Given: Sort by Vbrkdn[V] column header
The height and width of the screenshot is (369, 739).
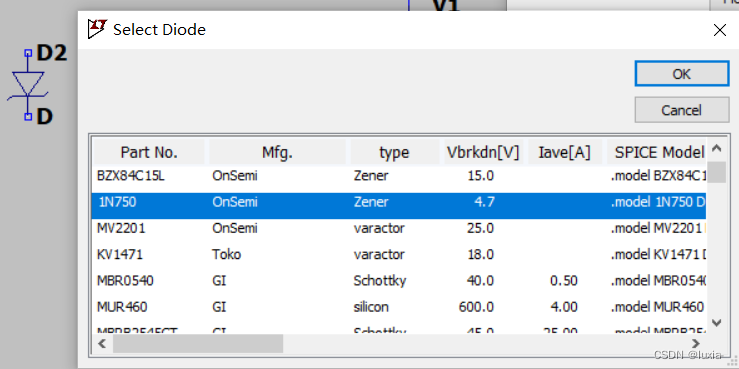Looking at the screenshot, I should pyautogui.click(x=483, y=152).
